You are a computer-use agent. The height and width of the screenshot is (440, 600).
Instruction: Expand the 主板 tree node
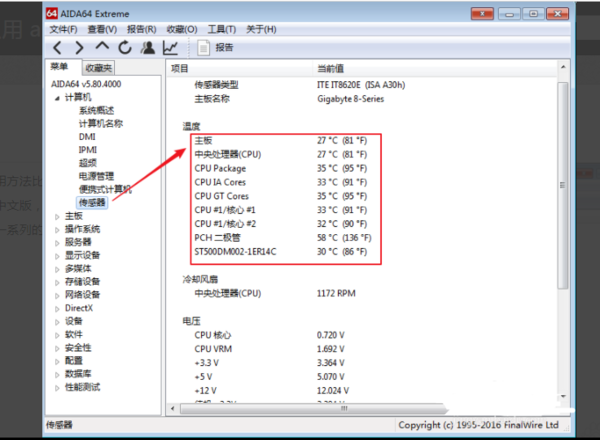(x=57, y=217)
